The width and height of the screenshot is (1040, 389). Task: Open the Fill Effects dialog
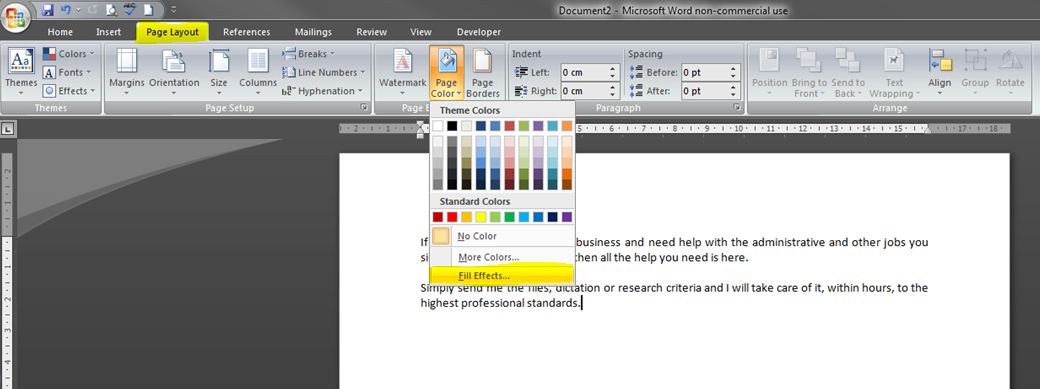(503, 275)
